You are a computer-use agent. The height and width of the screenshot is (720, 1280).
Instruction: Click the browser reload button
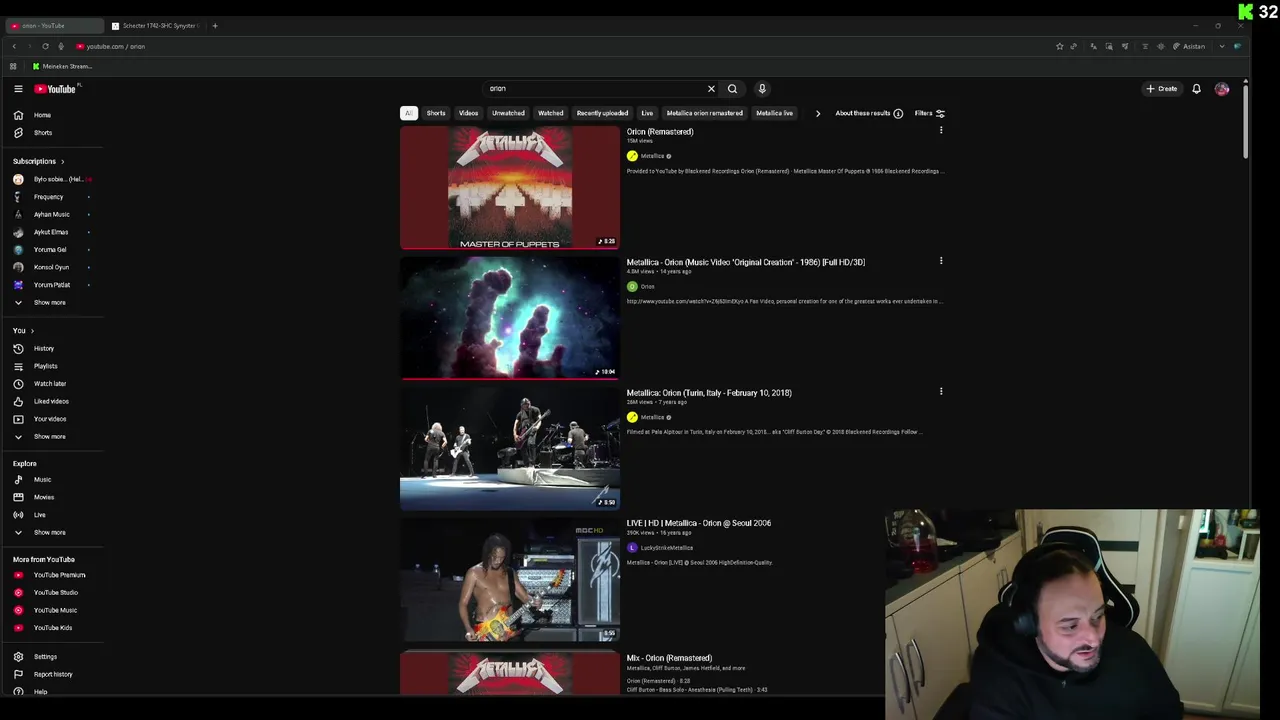pos(45,46)
